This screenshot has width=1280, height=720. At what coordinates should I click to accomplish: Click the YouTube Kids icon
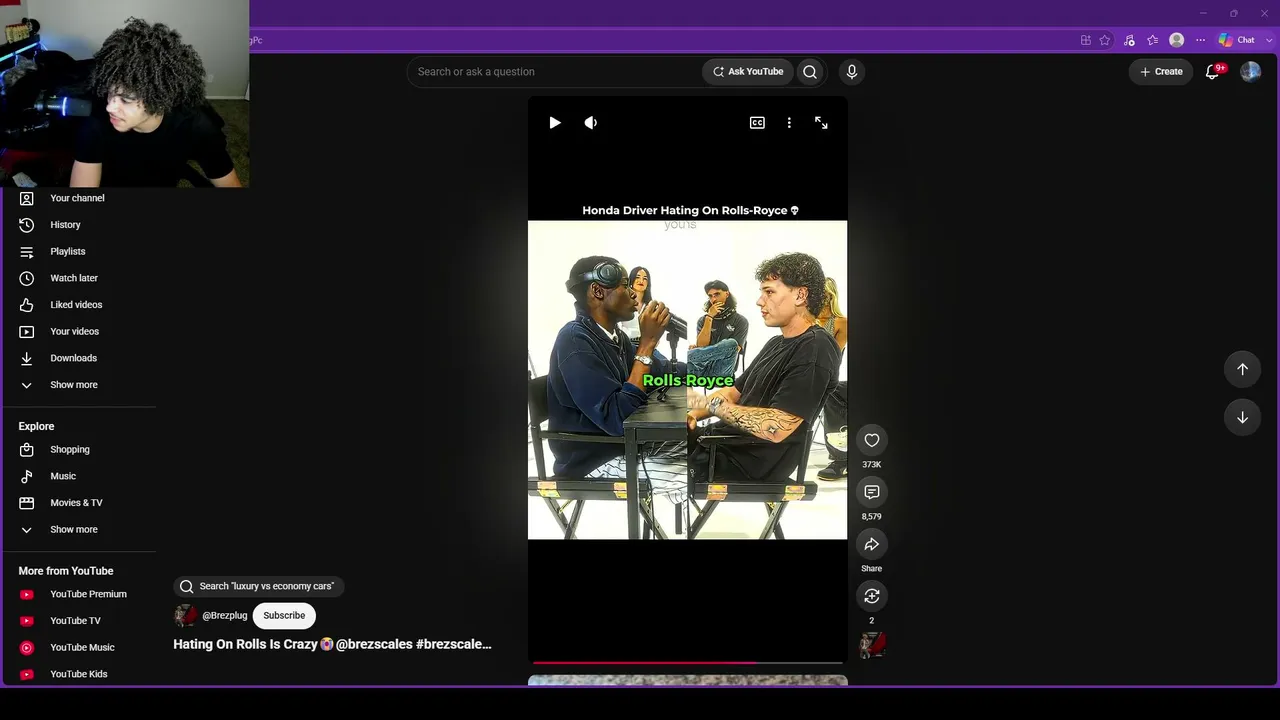pos(27,674)
